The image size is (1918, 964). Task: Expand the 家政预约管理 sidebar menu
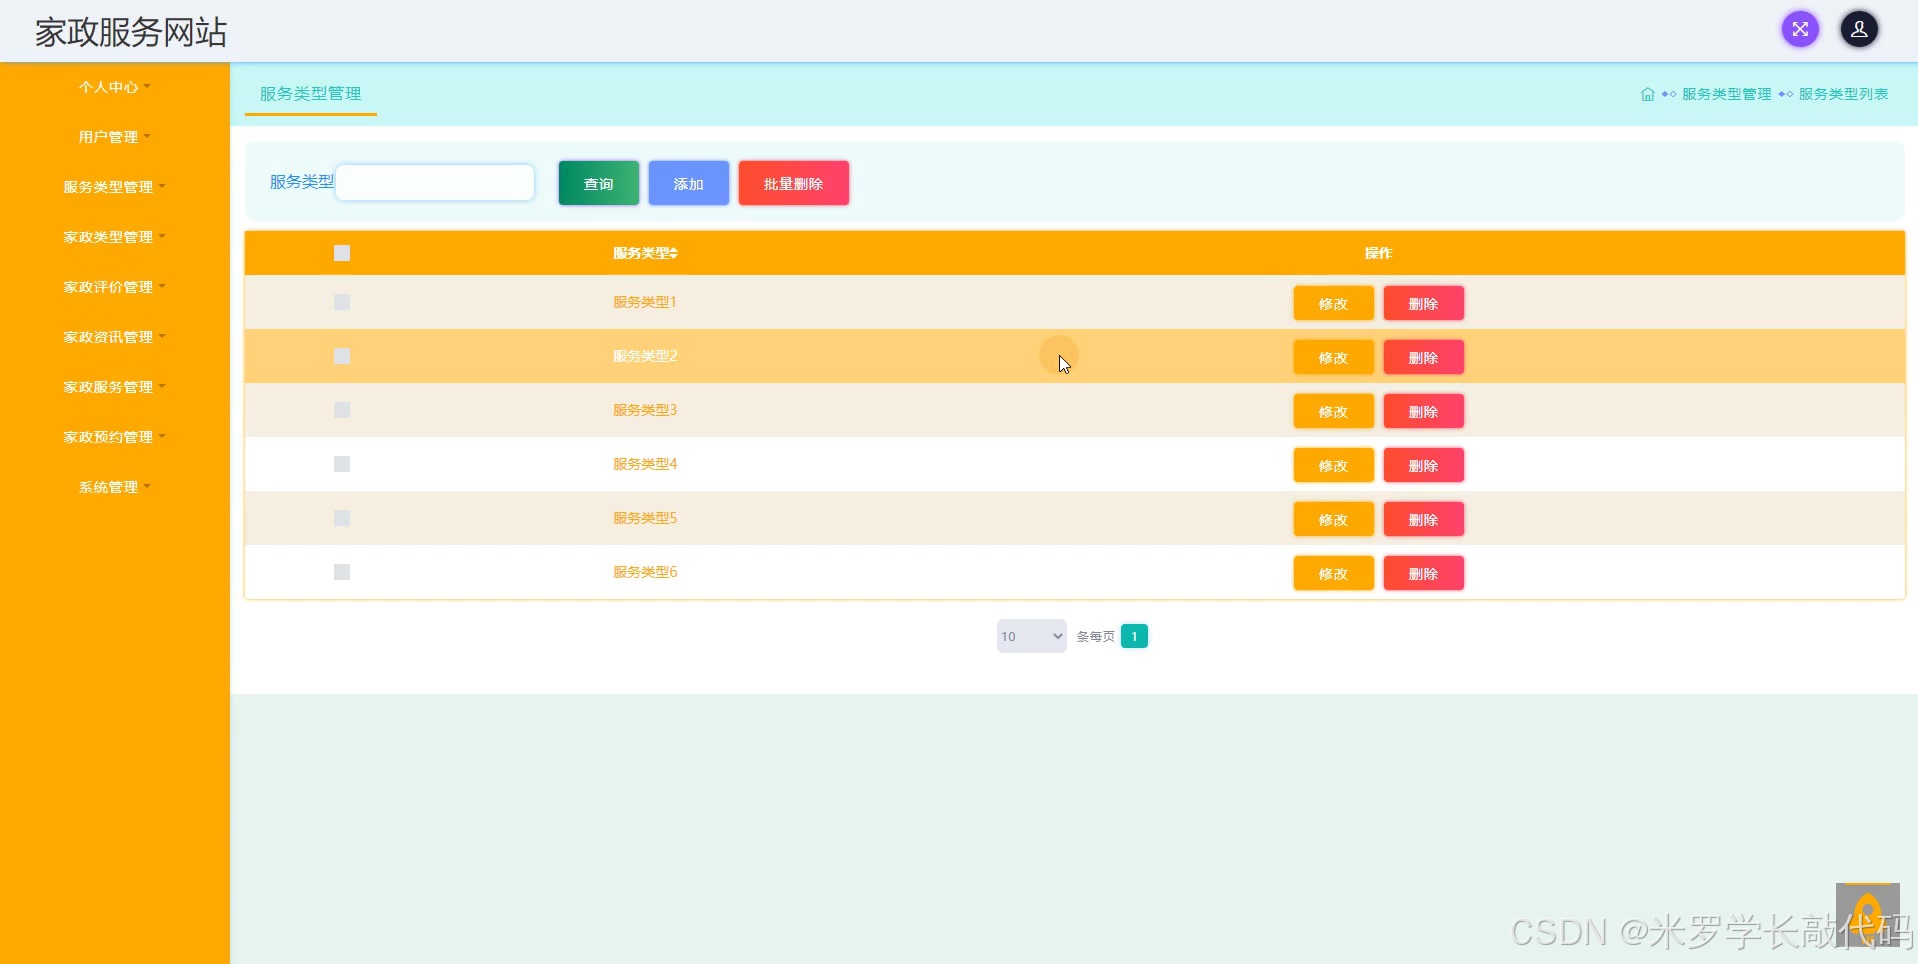tap(114, 437)
